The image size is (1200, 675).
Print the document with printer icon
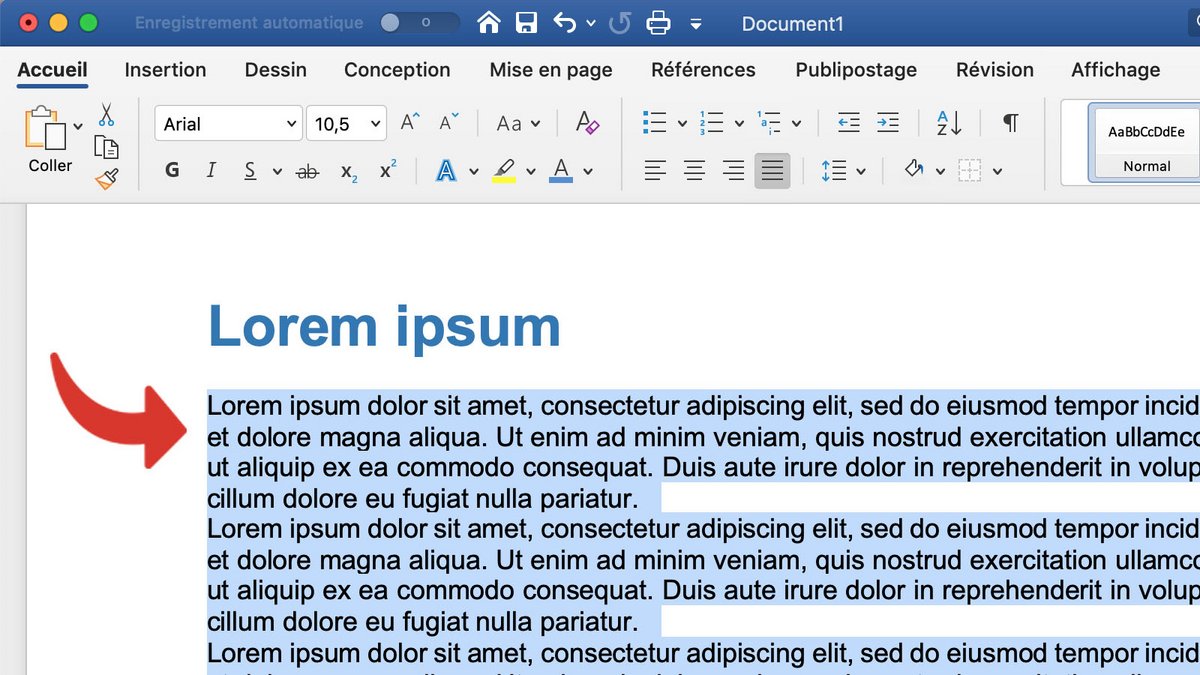click(658, 22)
